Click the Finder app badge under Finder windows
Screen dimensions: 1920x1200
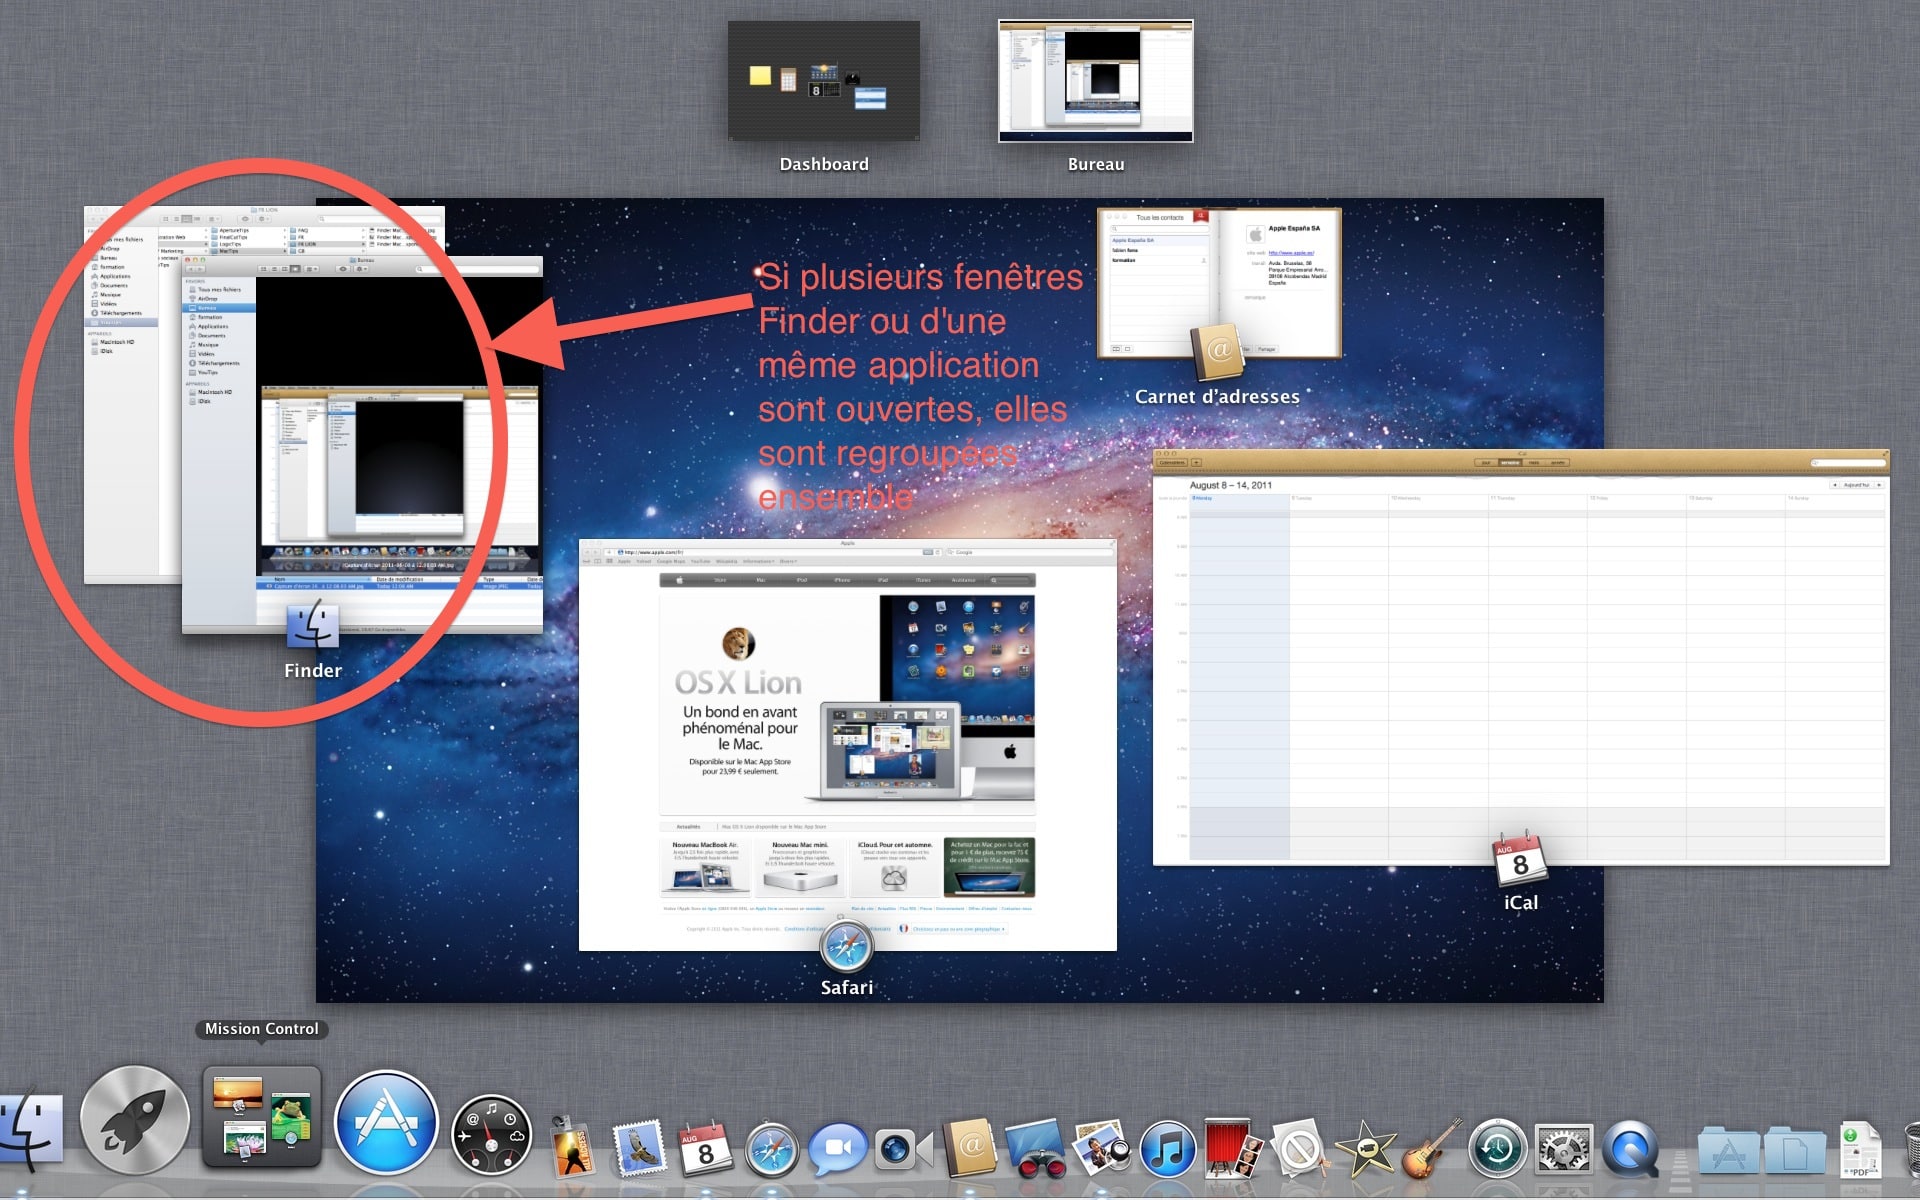tap(313, 626)
